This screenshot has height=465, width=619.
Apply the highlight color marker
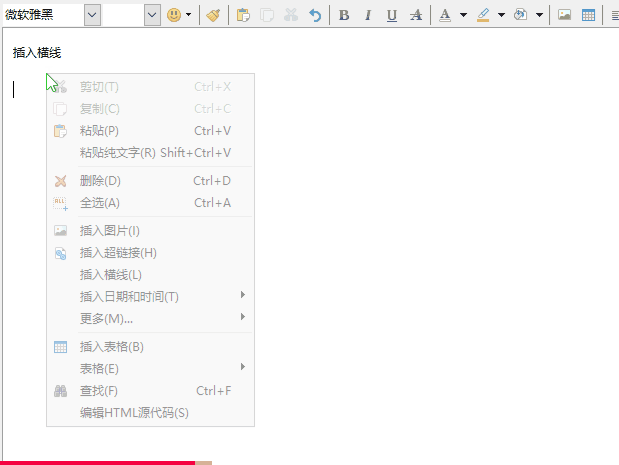click(x=483, y=15)
